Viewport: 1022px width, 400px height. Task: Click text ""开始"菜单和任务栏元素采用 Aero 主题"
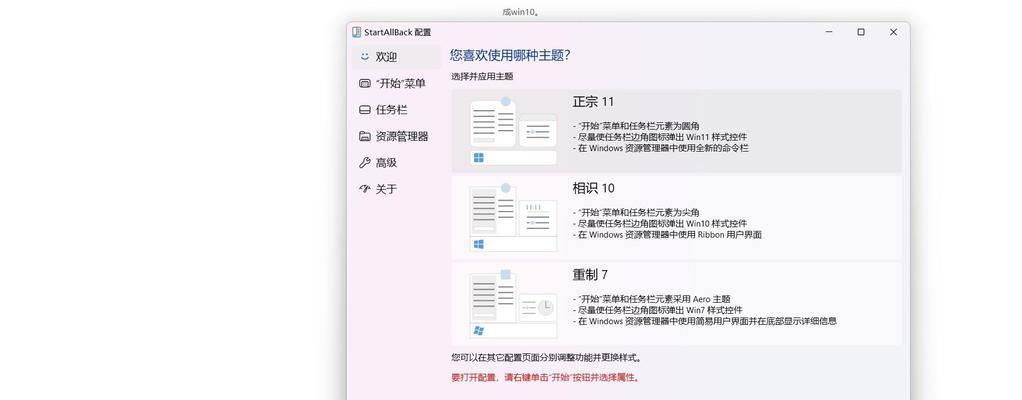pyautogui.click(x=652, y=299)
